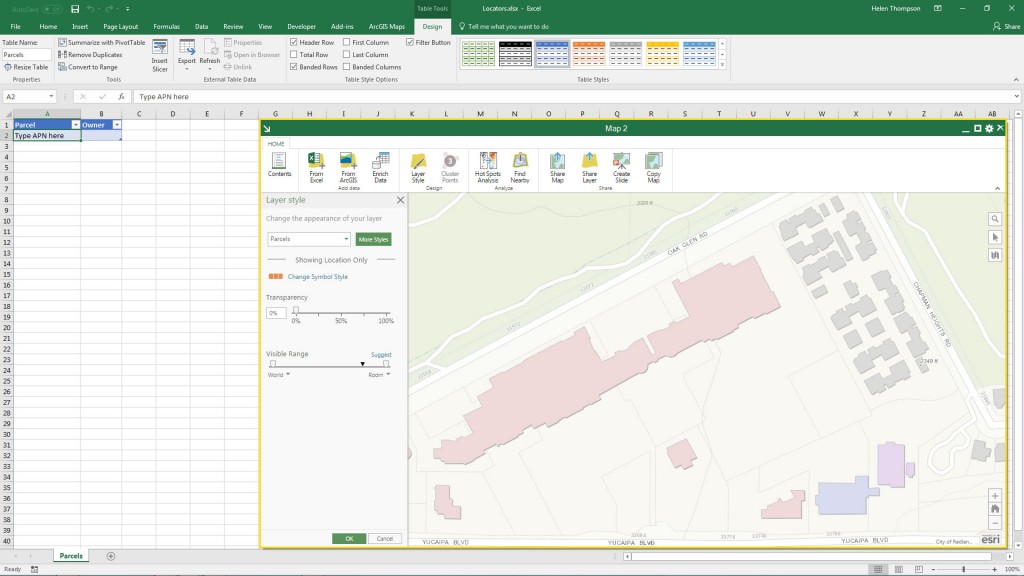Expand the Table Styles gallery

[x=722, y=65]
